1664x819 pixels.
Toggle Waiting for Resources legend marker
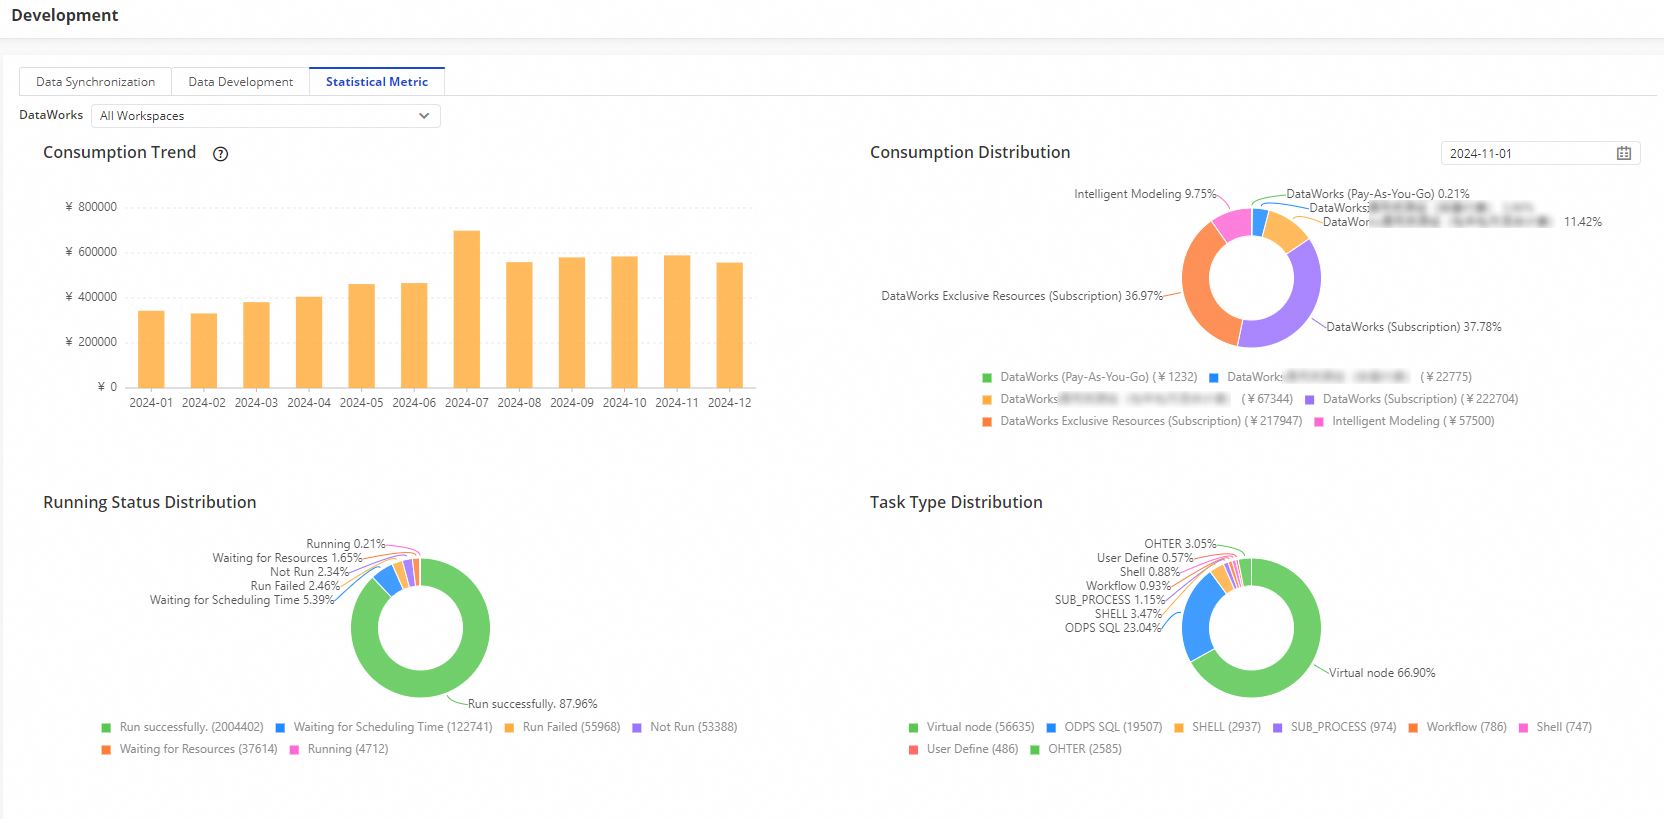(106, 750)
